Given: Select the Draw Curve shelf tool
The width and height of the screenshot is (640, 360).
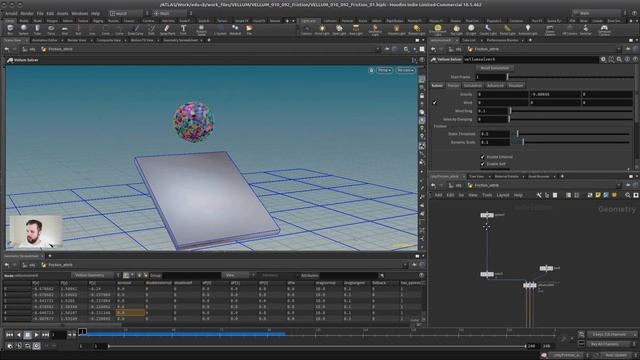Looking at the screenshot, I should 136,29.
